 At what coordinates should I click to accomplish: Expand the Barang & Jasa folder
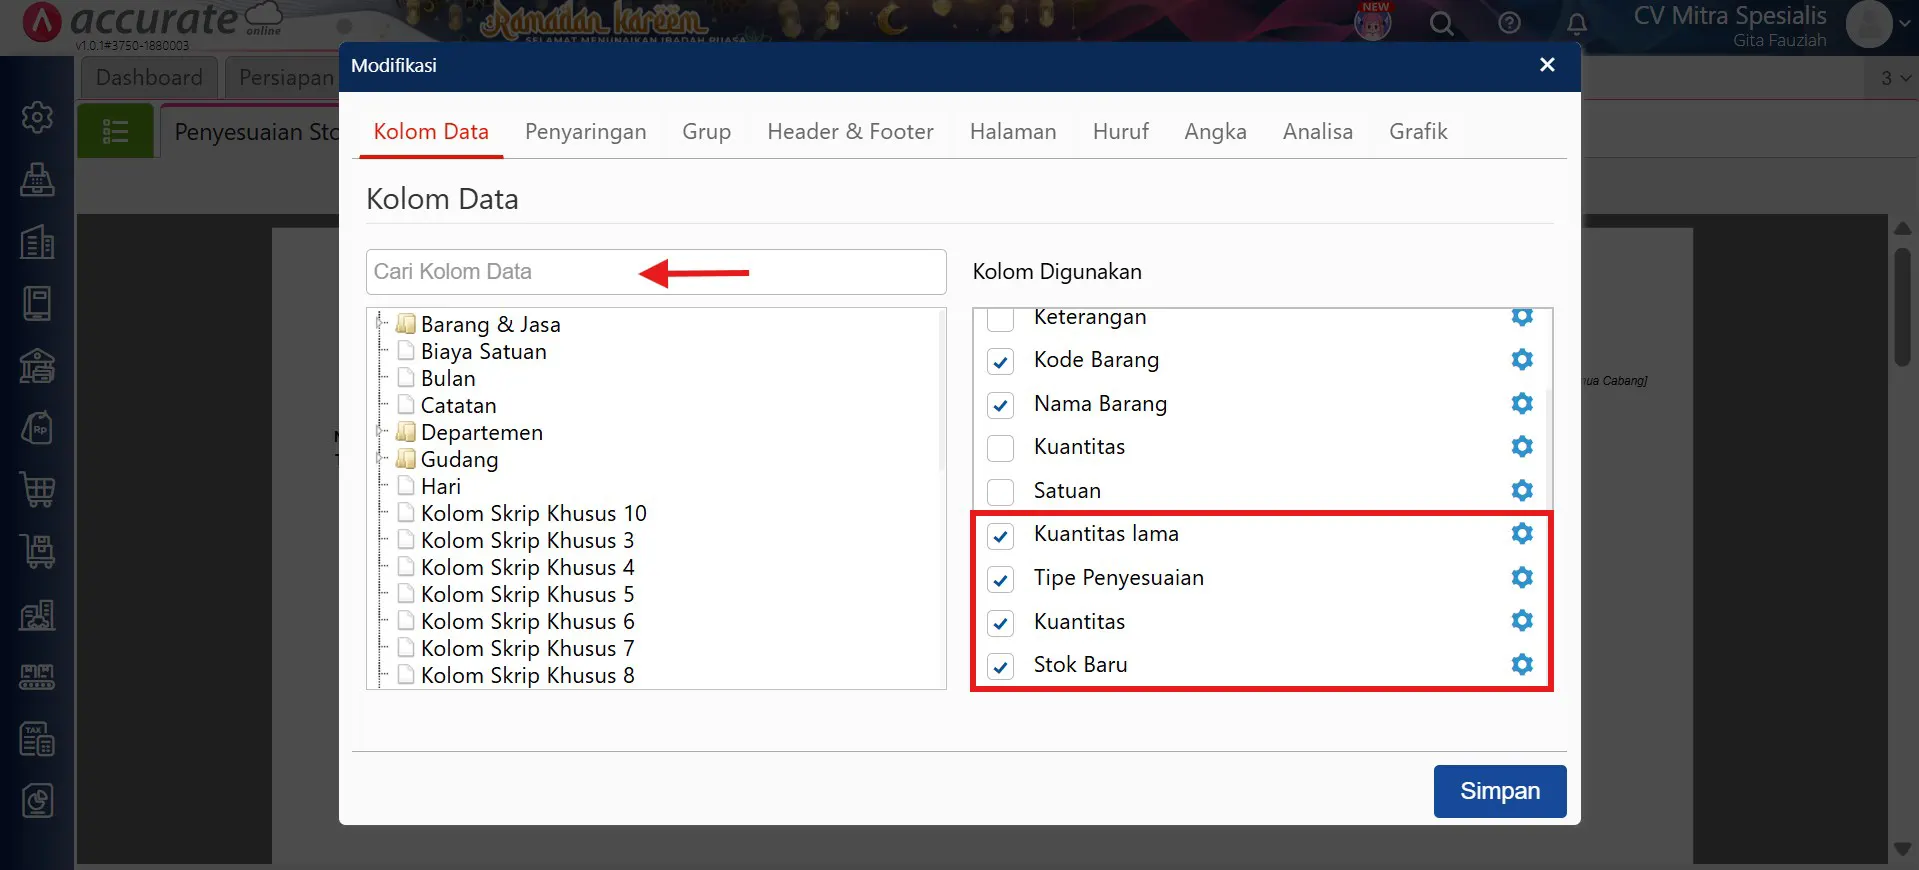tap(380, 323)
